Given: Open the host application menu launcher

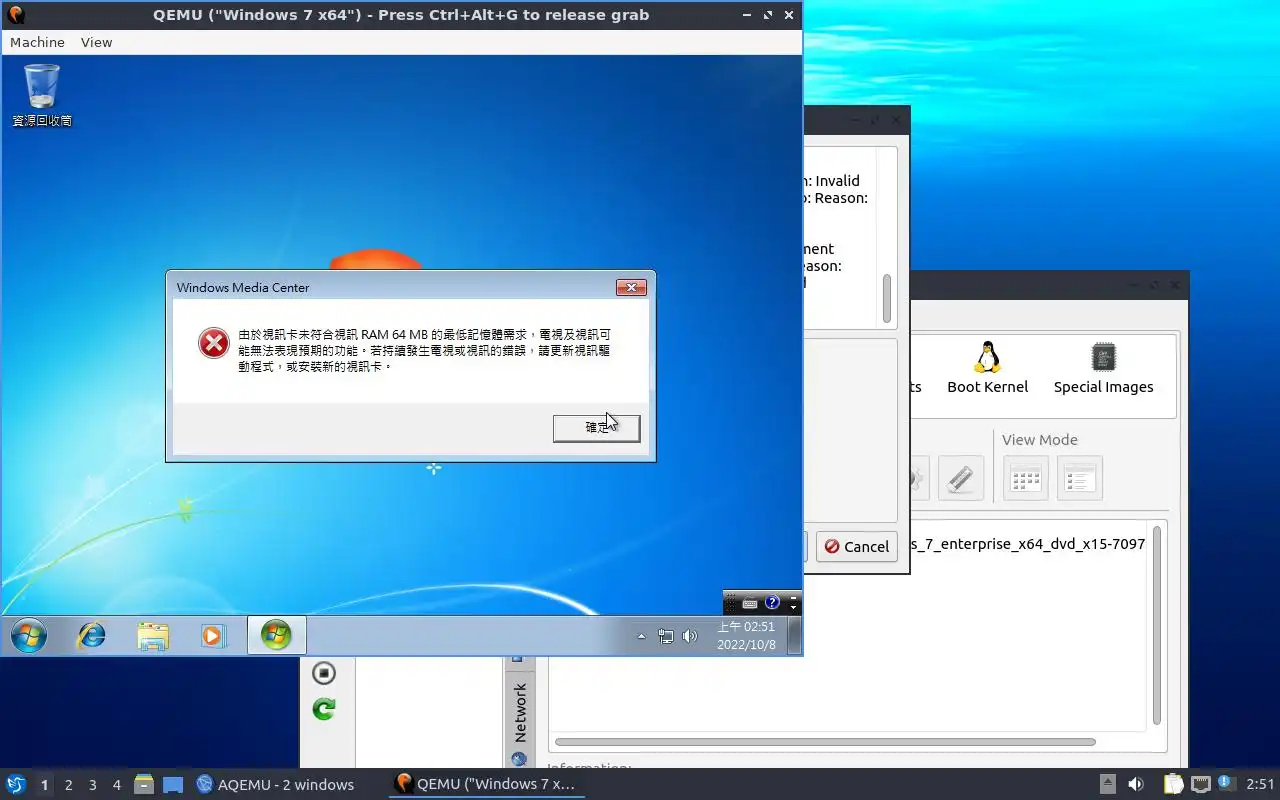Looking at the screenshot, I should tap(16, 784).
